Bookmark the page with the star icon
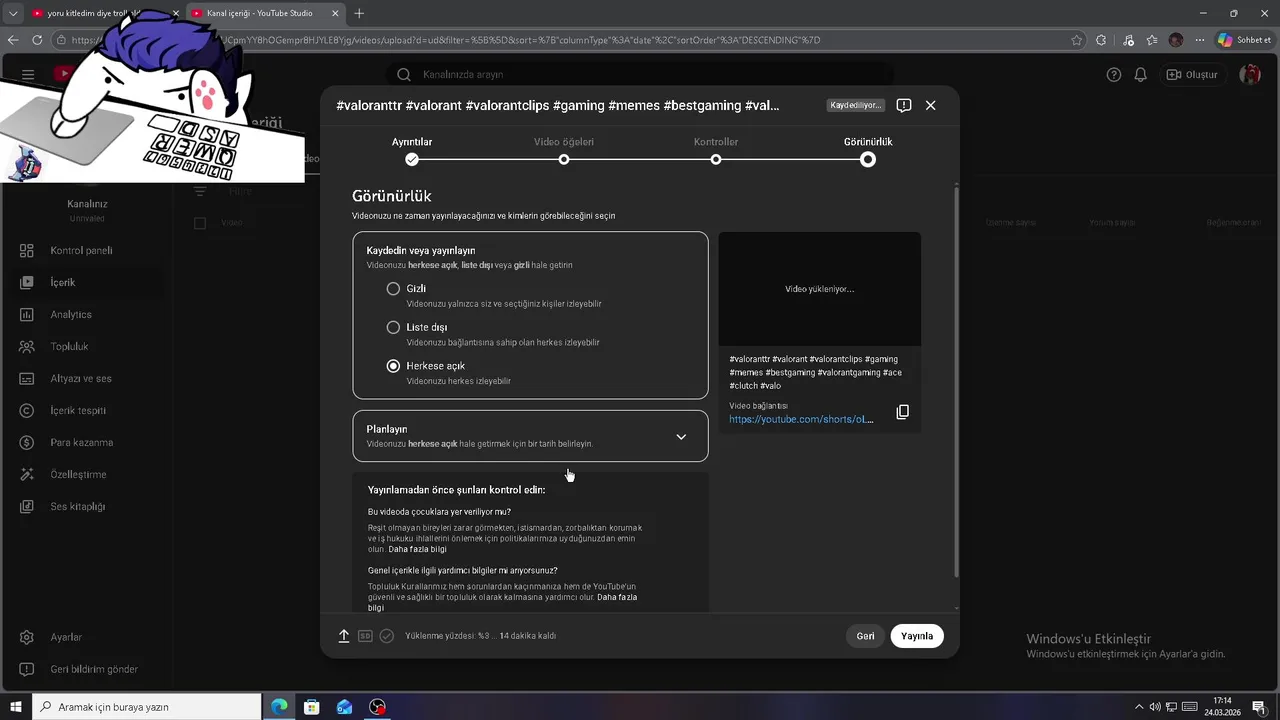 [x=1077, y=40]
